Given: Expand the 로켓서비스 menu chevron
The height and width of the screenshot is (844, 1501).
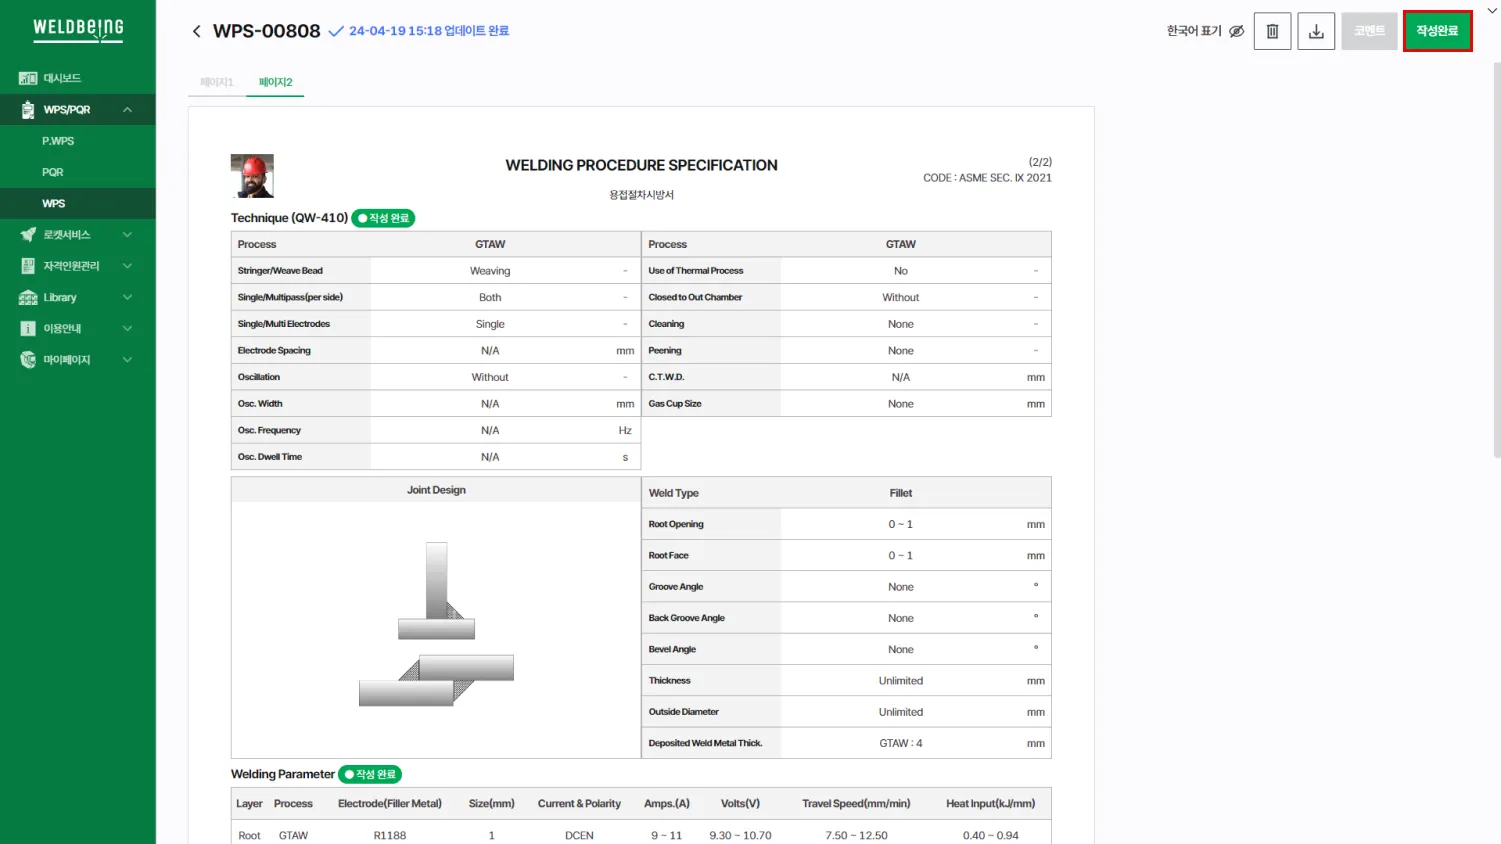Looking at the screenshot, I should click(127, 235).
